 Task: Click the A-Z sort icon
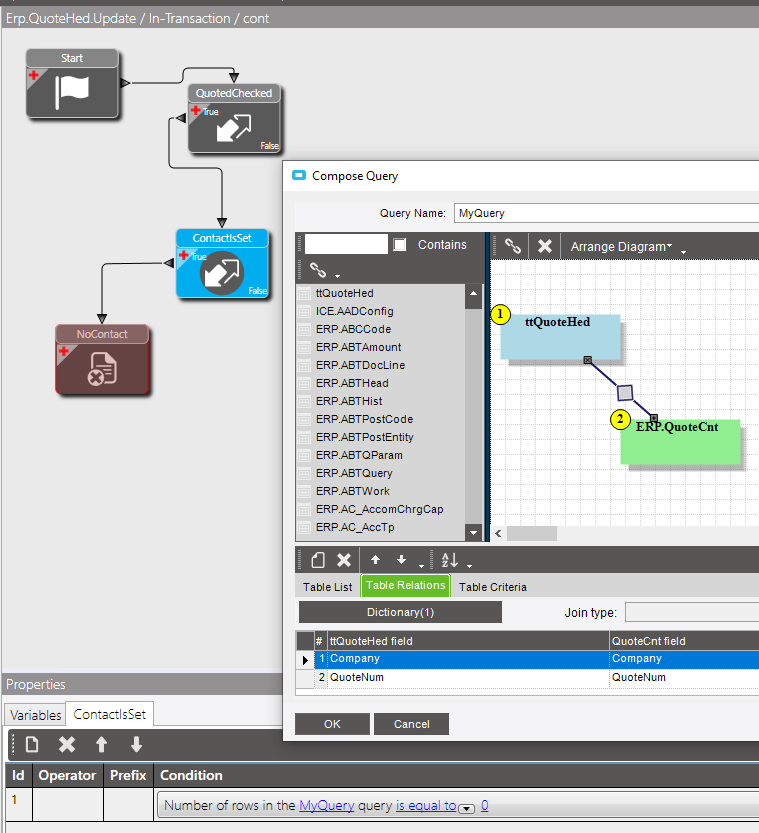[x=449, y=559]
